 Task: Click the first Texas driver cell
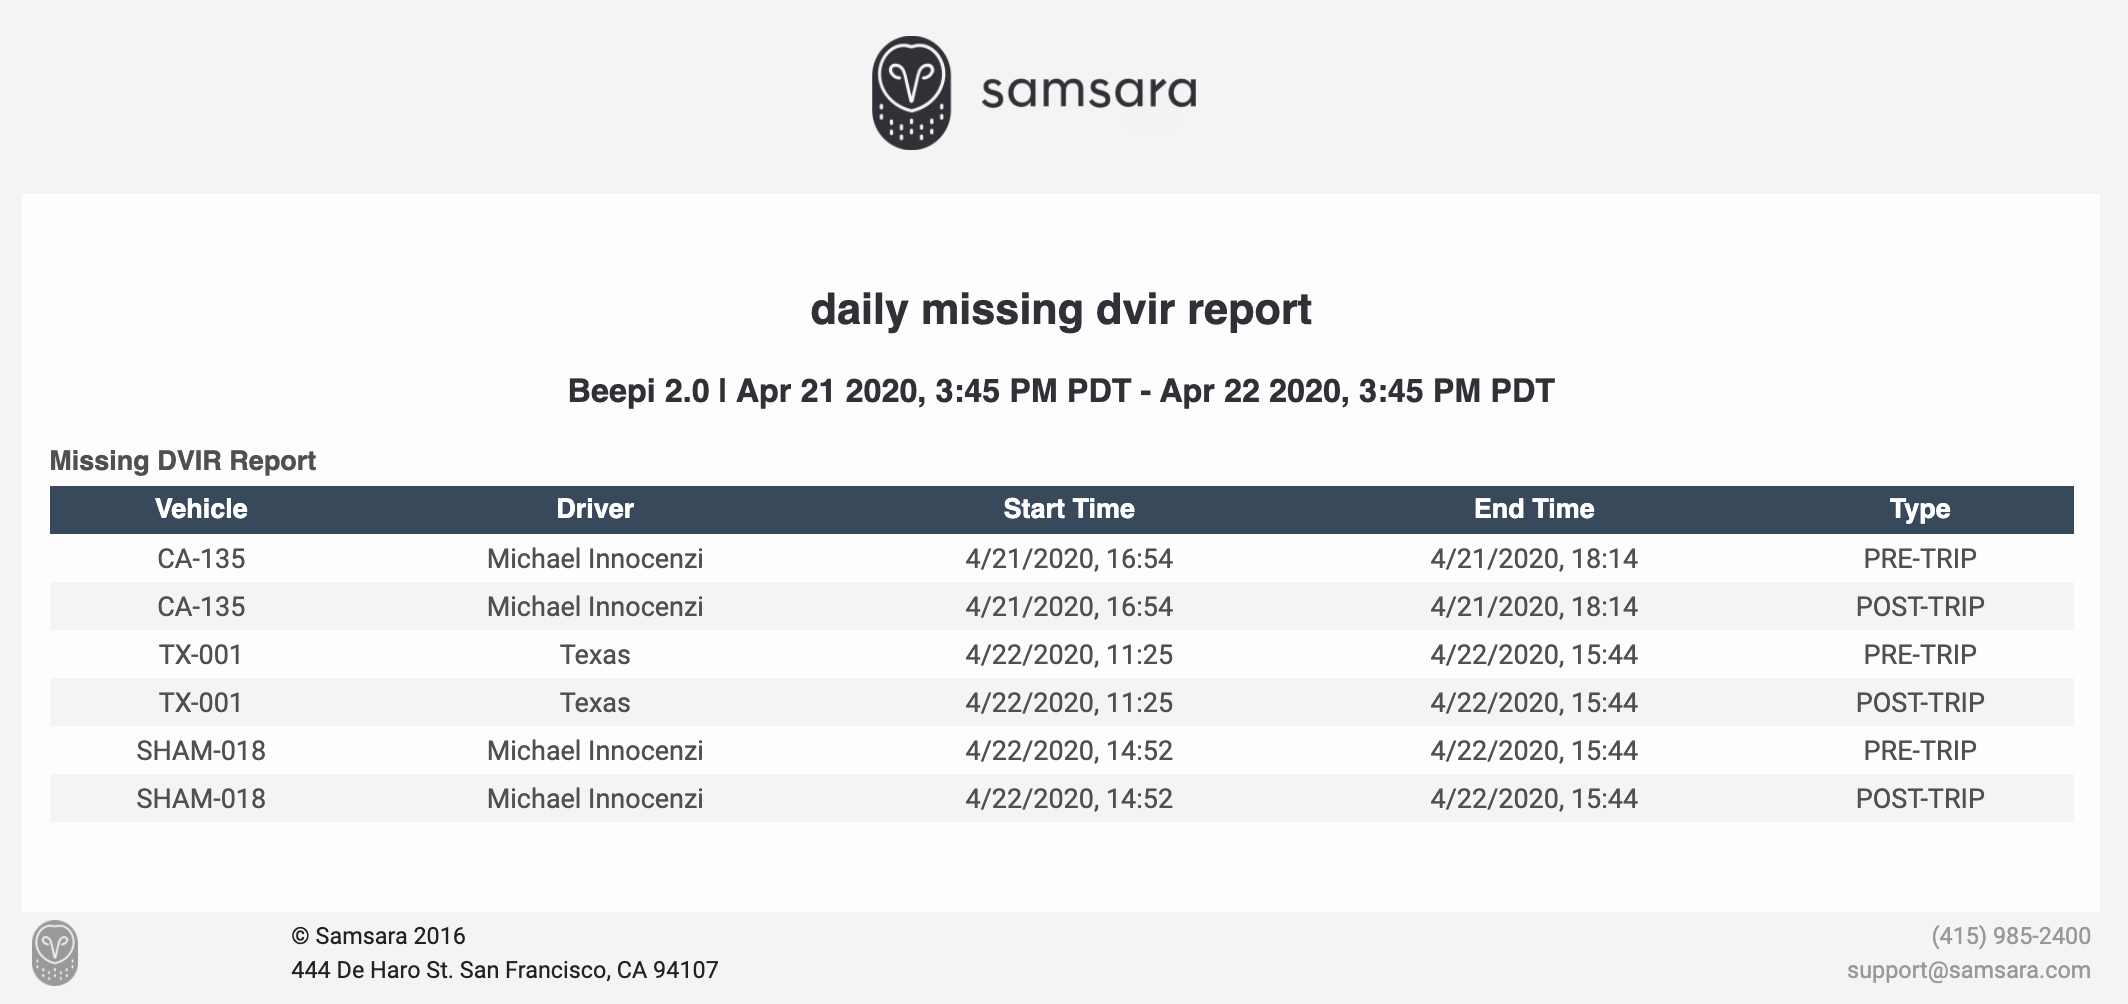tap(595, 654)
